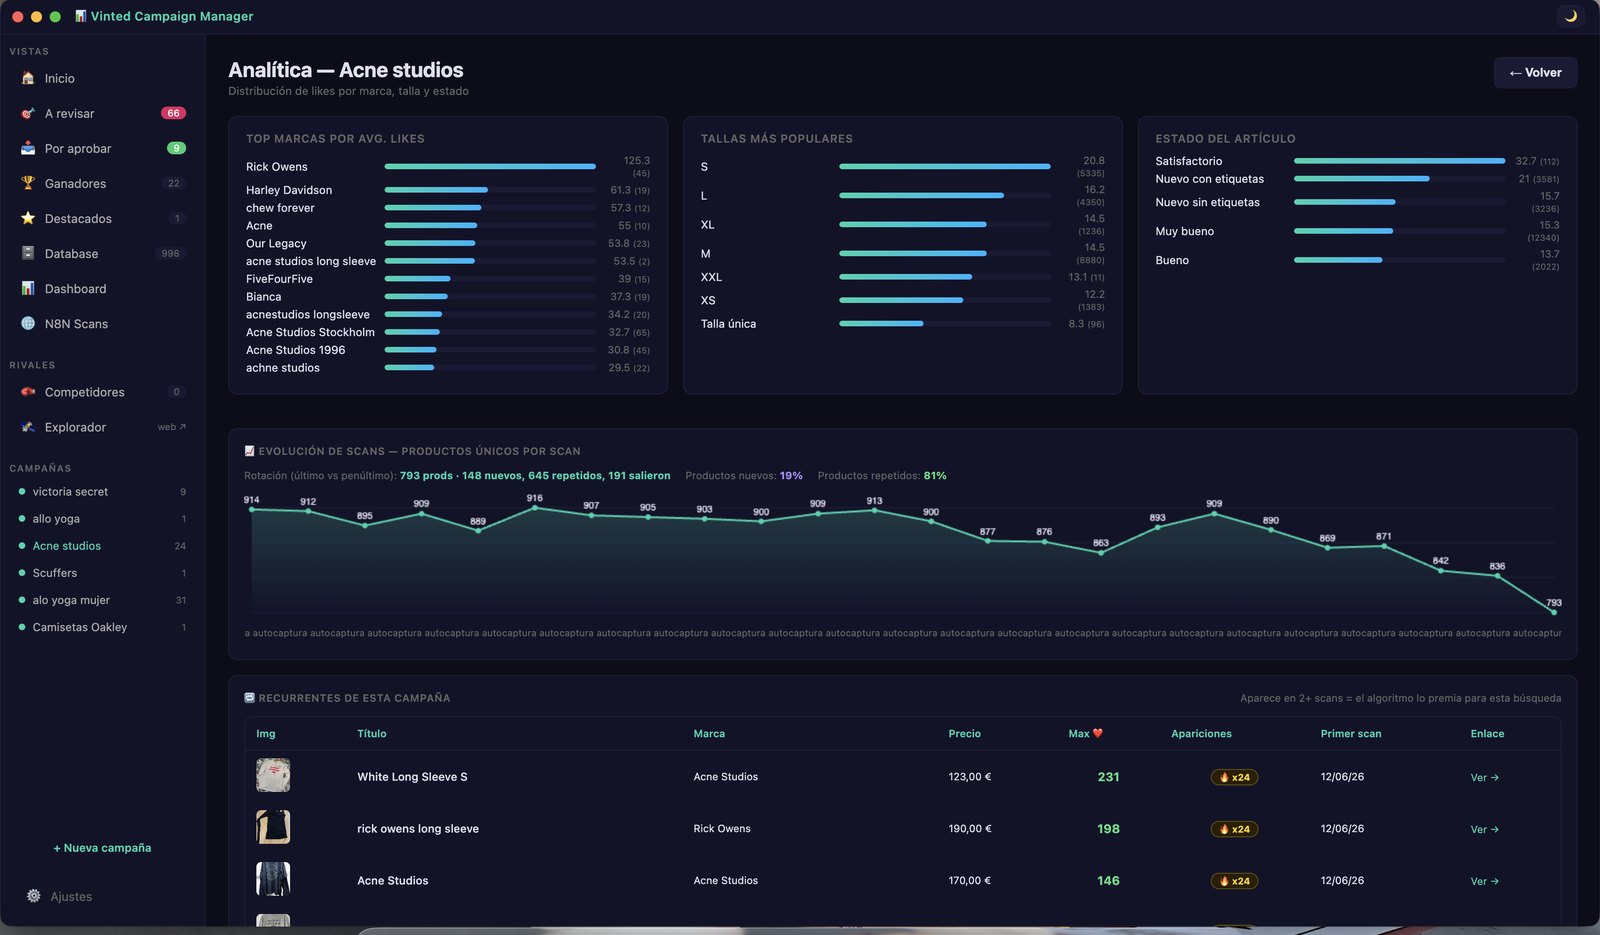Create a campaign with + Nueva campaña

(102, 848)
